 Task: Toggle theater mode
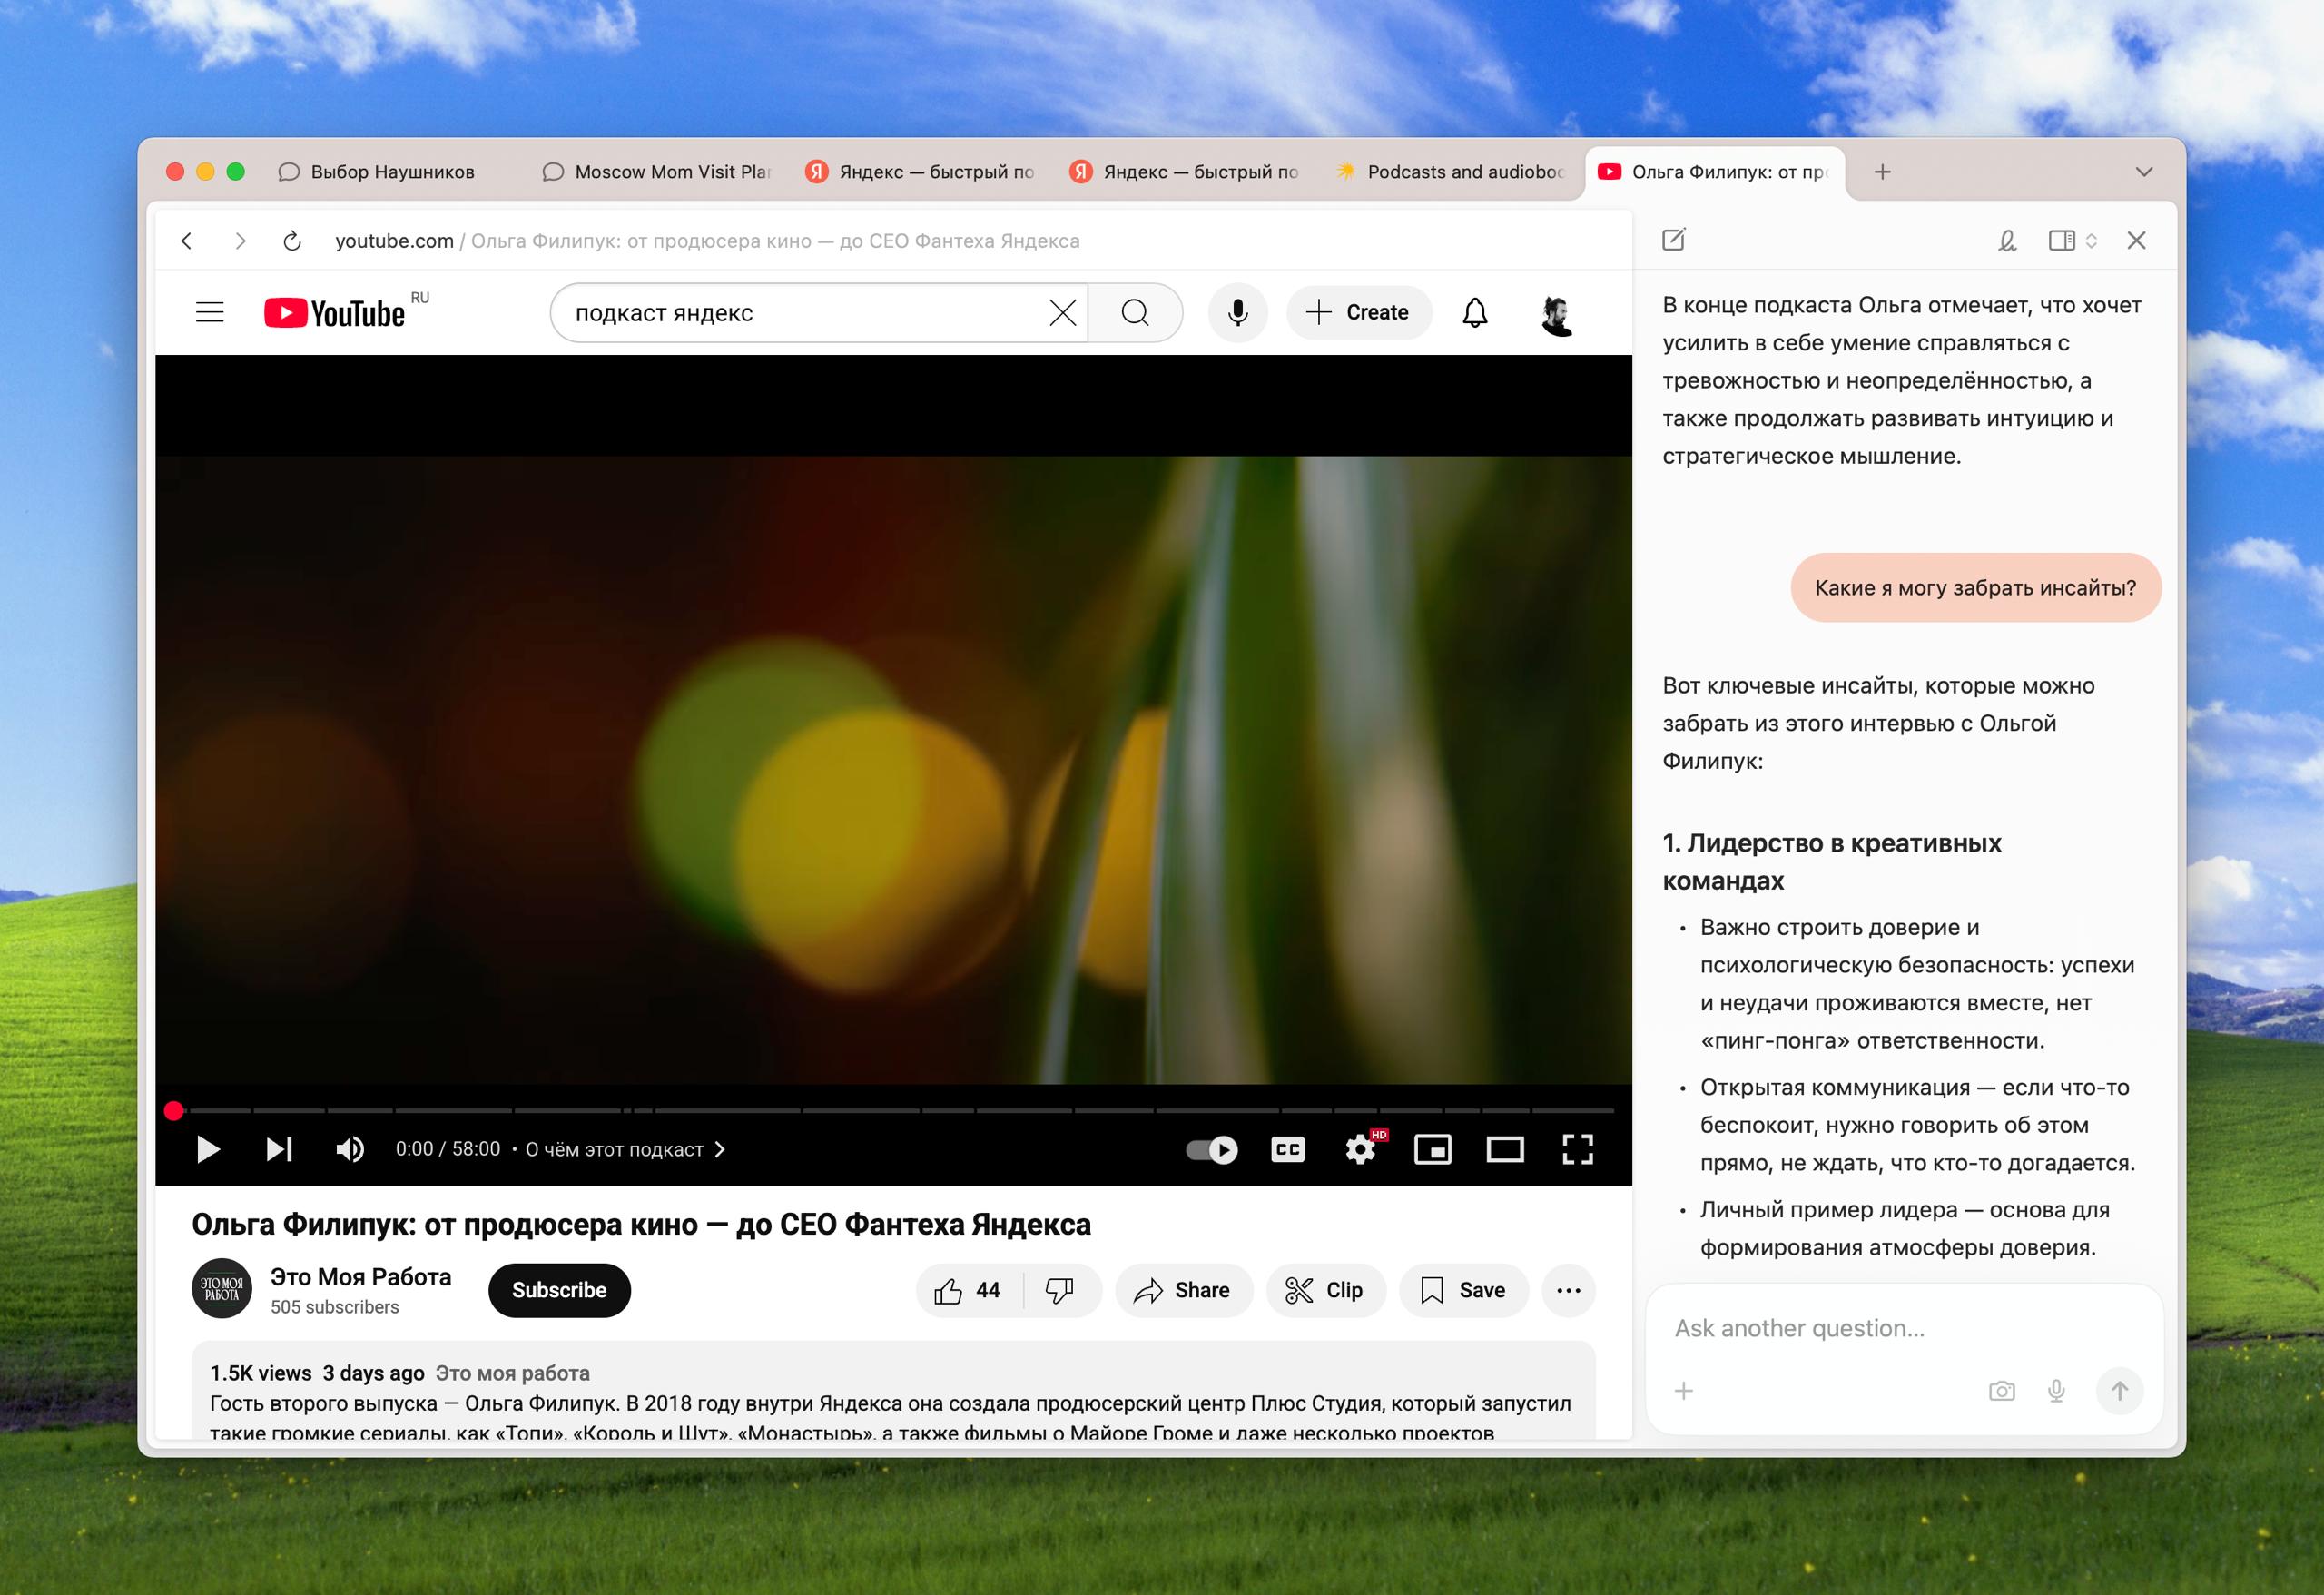[x=1505, y=1150]
